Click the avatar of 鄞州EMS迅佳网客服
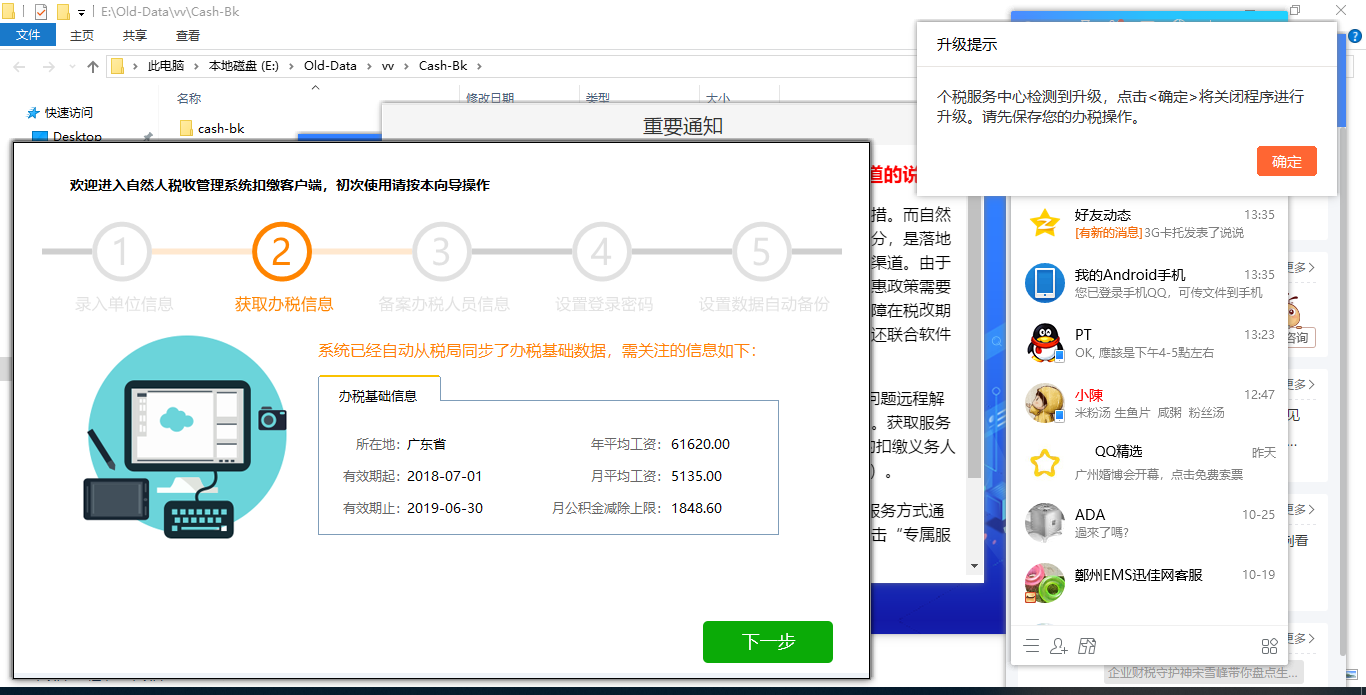This screenshot has width=1366, height=695. [x=1045, y=583]
